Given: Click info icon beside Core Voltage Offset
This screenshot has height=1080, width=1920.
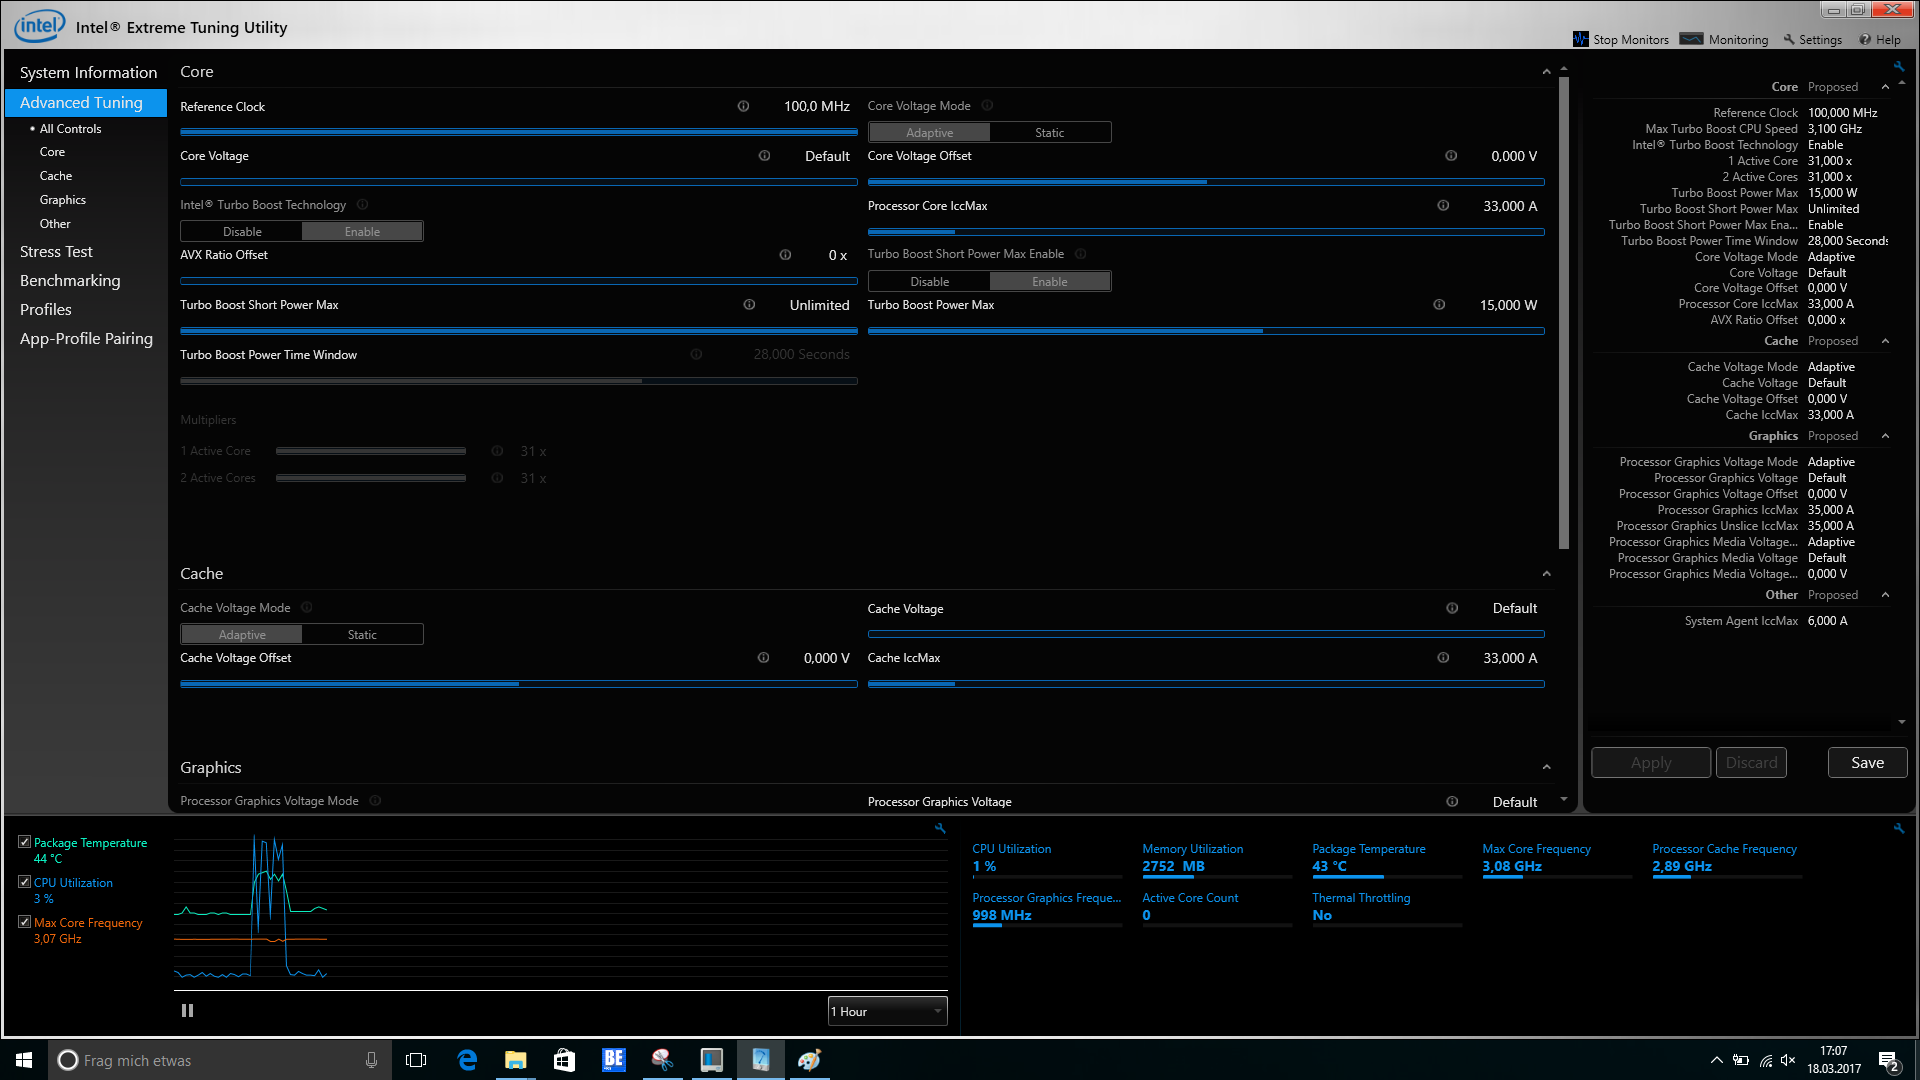Looking at the screenshot, I should pyautogui.click(x=1451, y=156).
